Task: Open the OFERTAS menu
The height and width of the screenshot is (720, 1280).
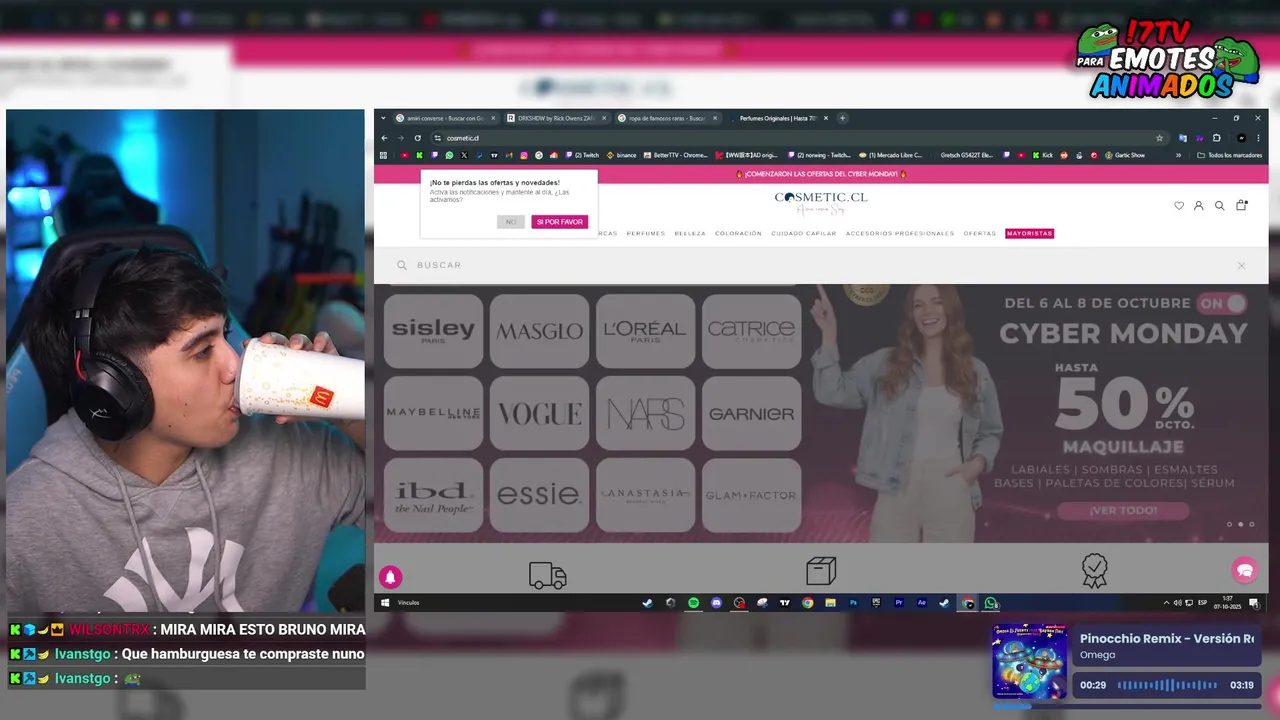Action: pos(980,233)
